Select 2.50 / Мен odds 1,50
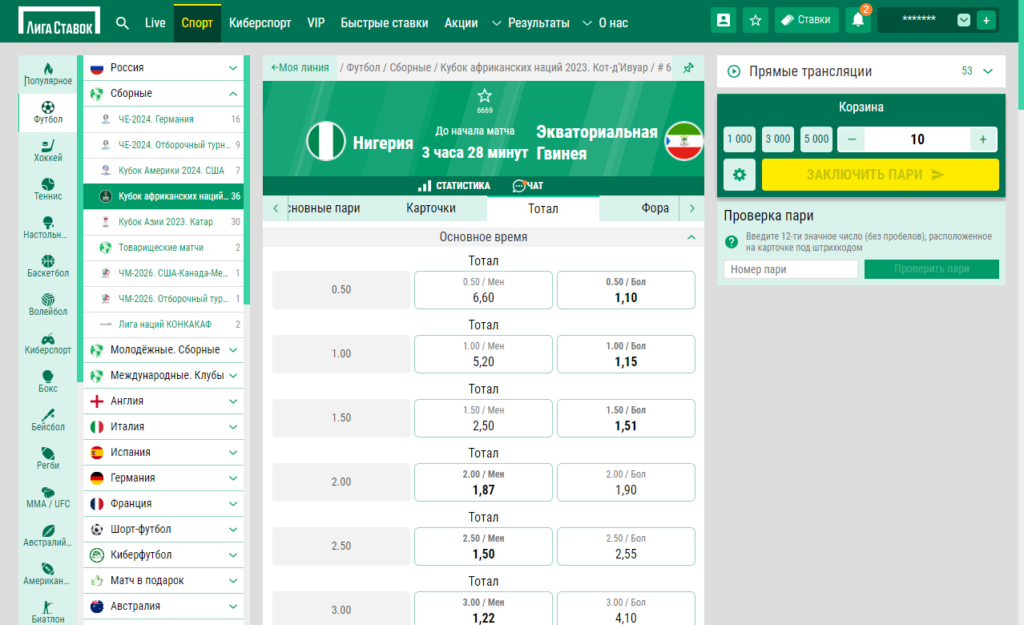The image size is (1024, 625). (483, 547)
